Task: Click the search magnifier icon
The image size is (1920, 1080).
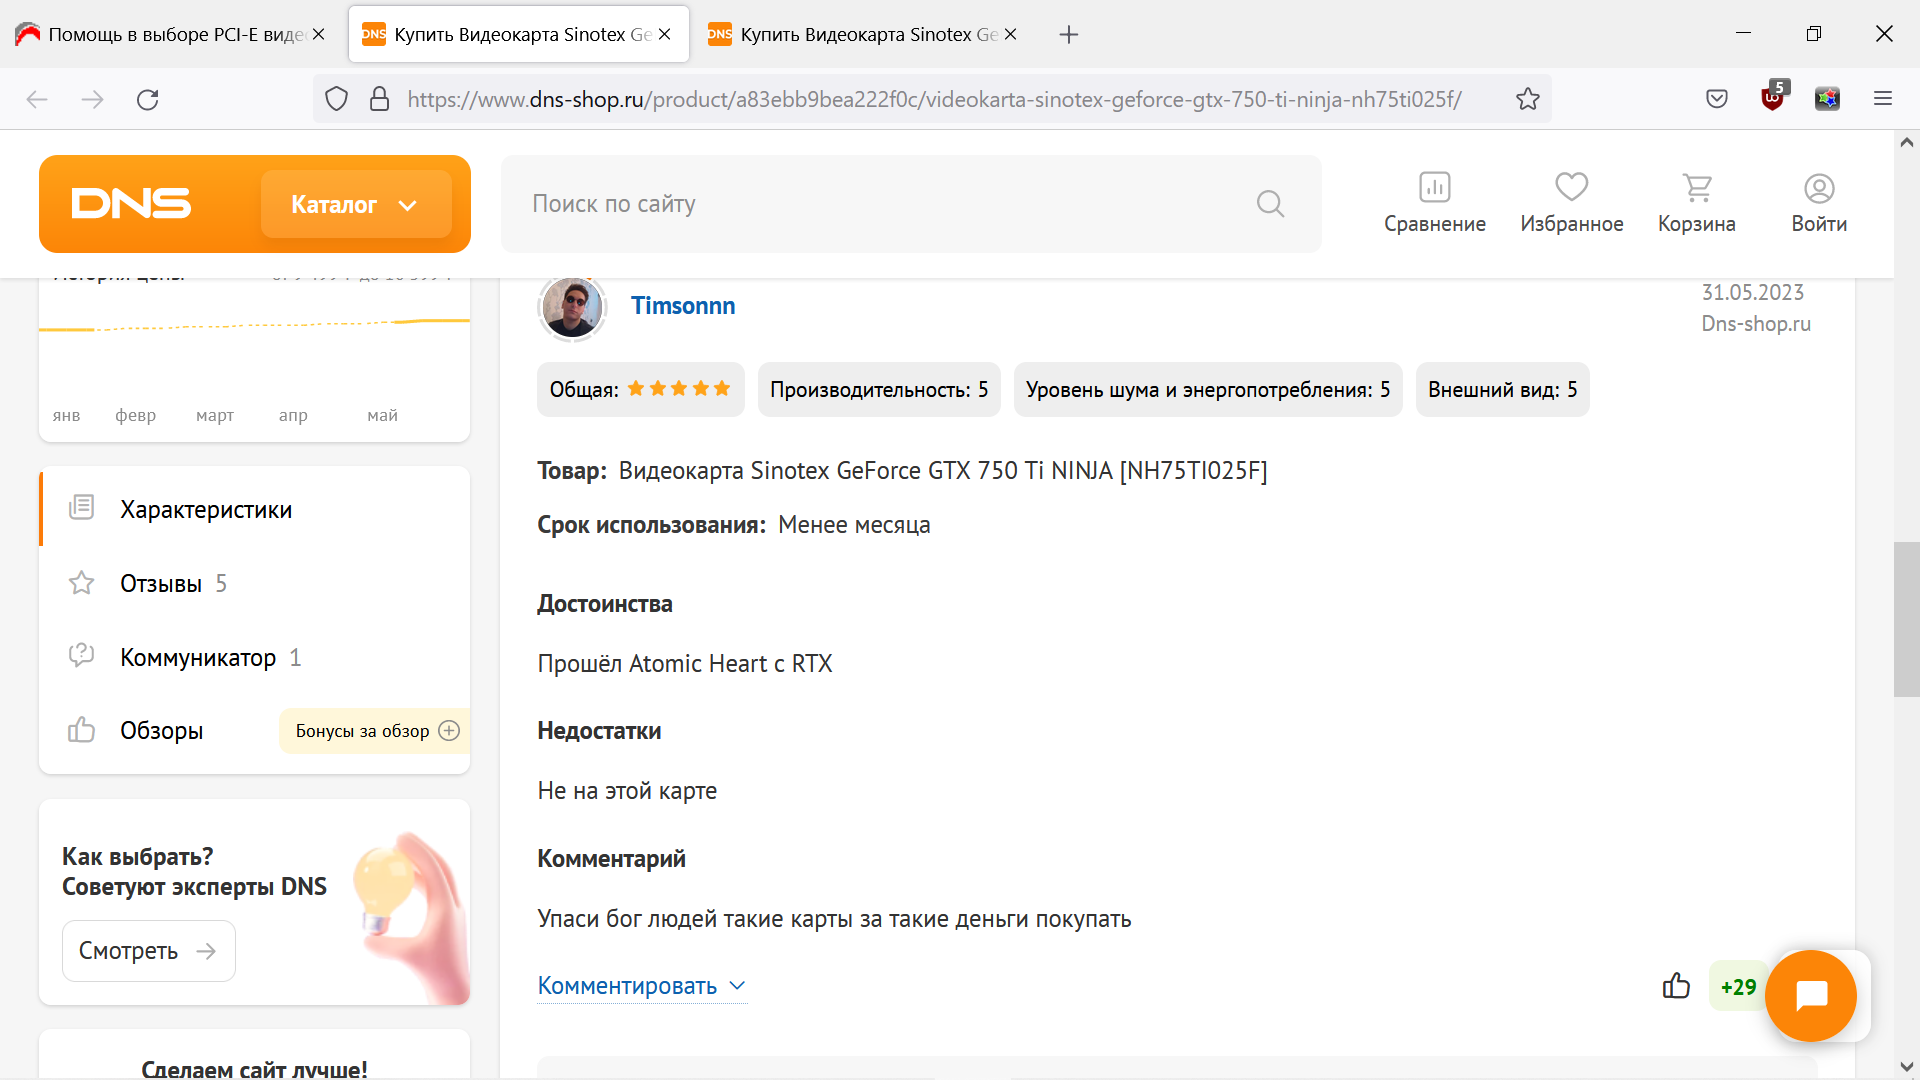Action: tap(1270, 204)
